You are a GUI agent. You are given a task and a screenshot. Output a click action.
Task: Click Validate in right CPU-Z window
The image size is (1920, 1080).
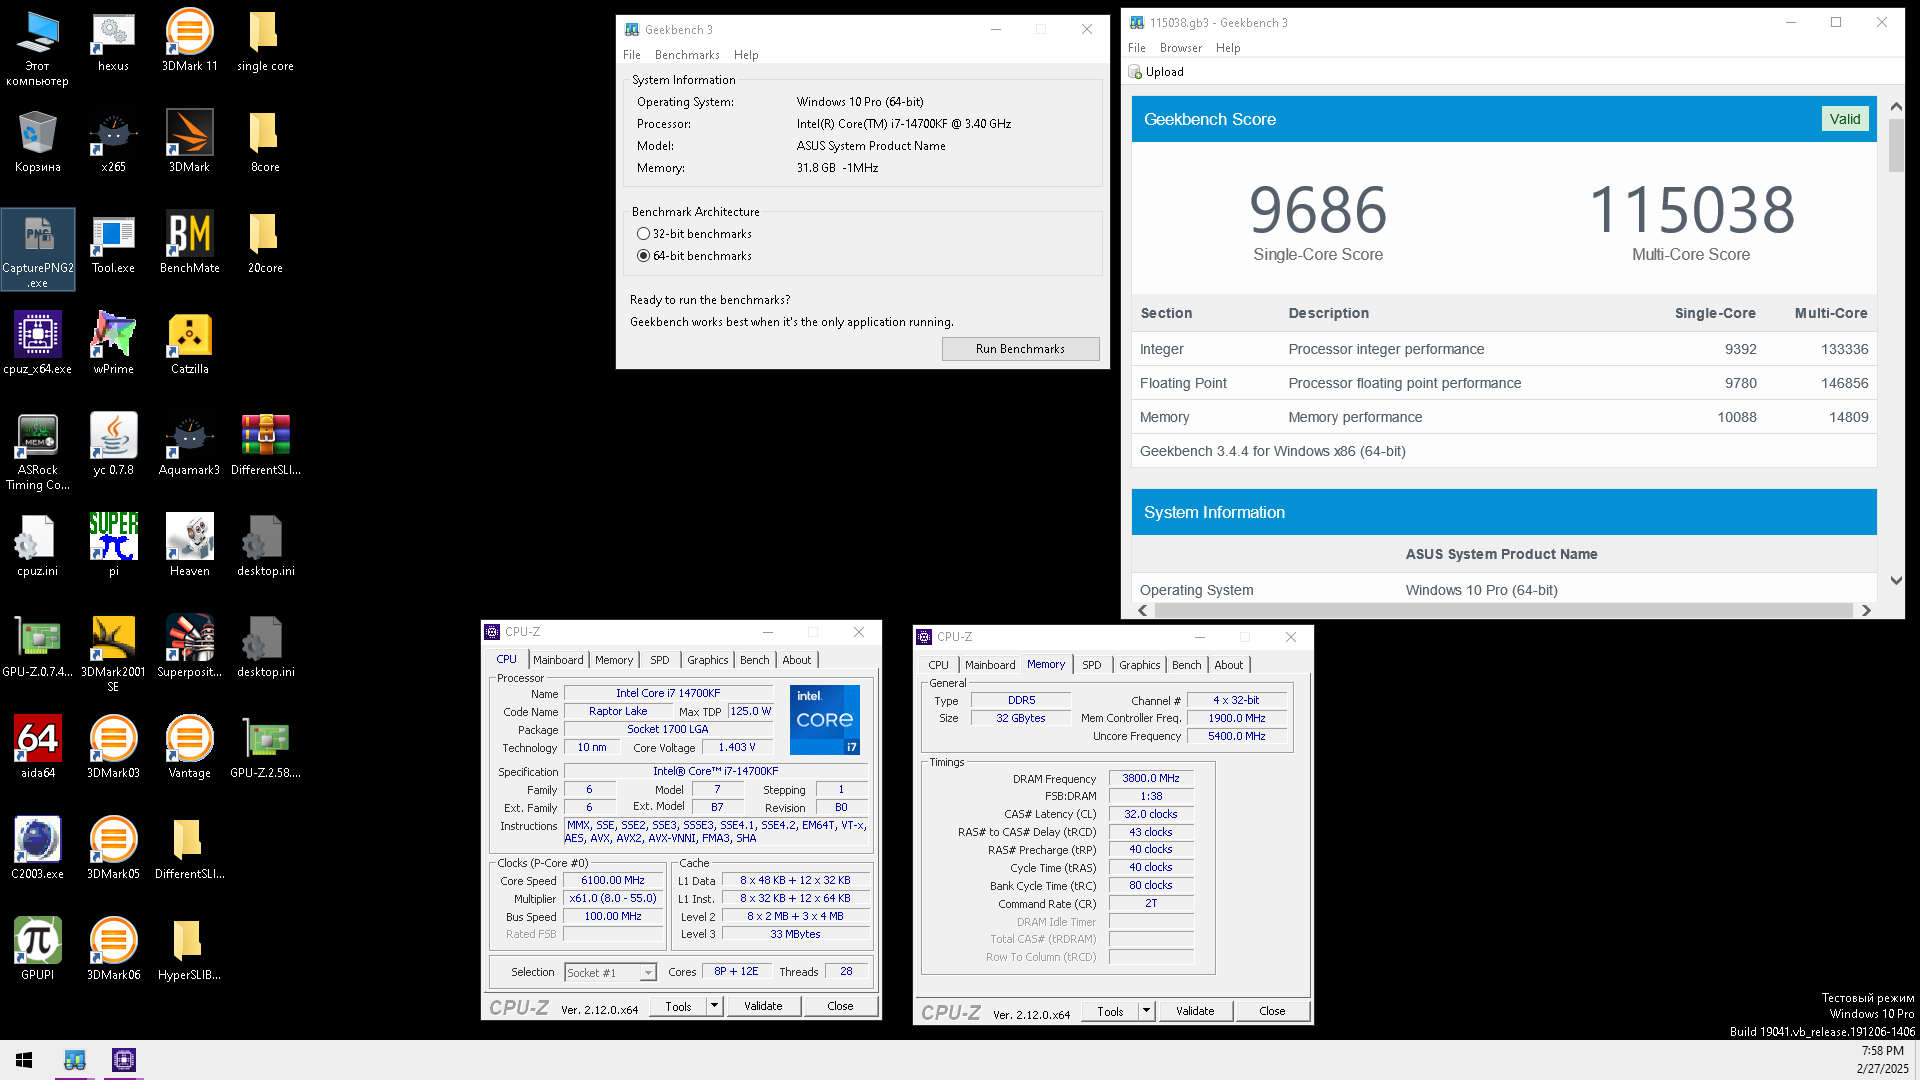pyautogui.click(x=1195, y=1012)
